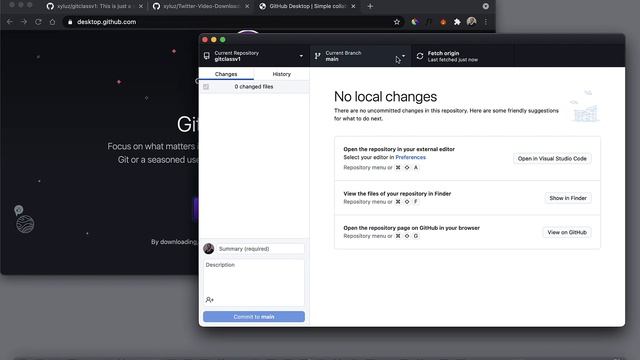Click the commit author avatar

[209, 249]
